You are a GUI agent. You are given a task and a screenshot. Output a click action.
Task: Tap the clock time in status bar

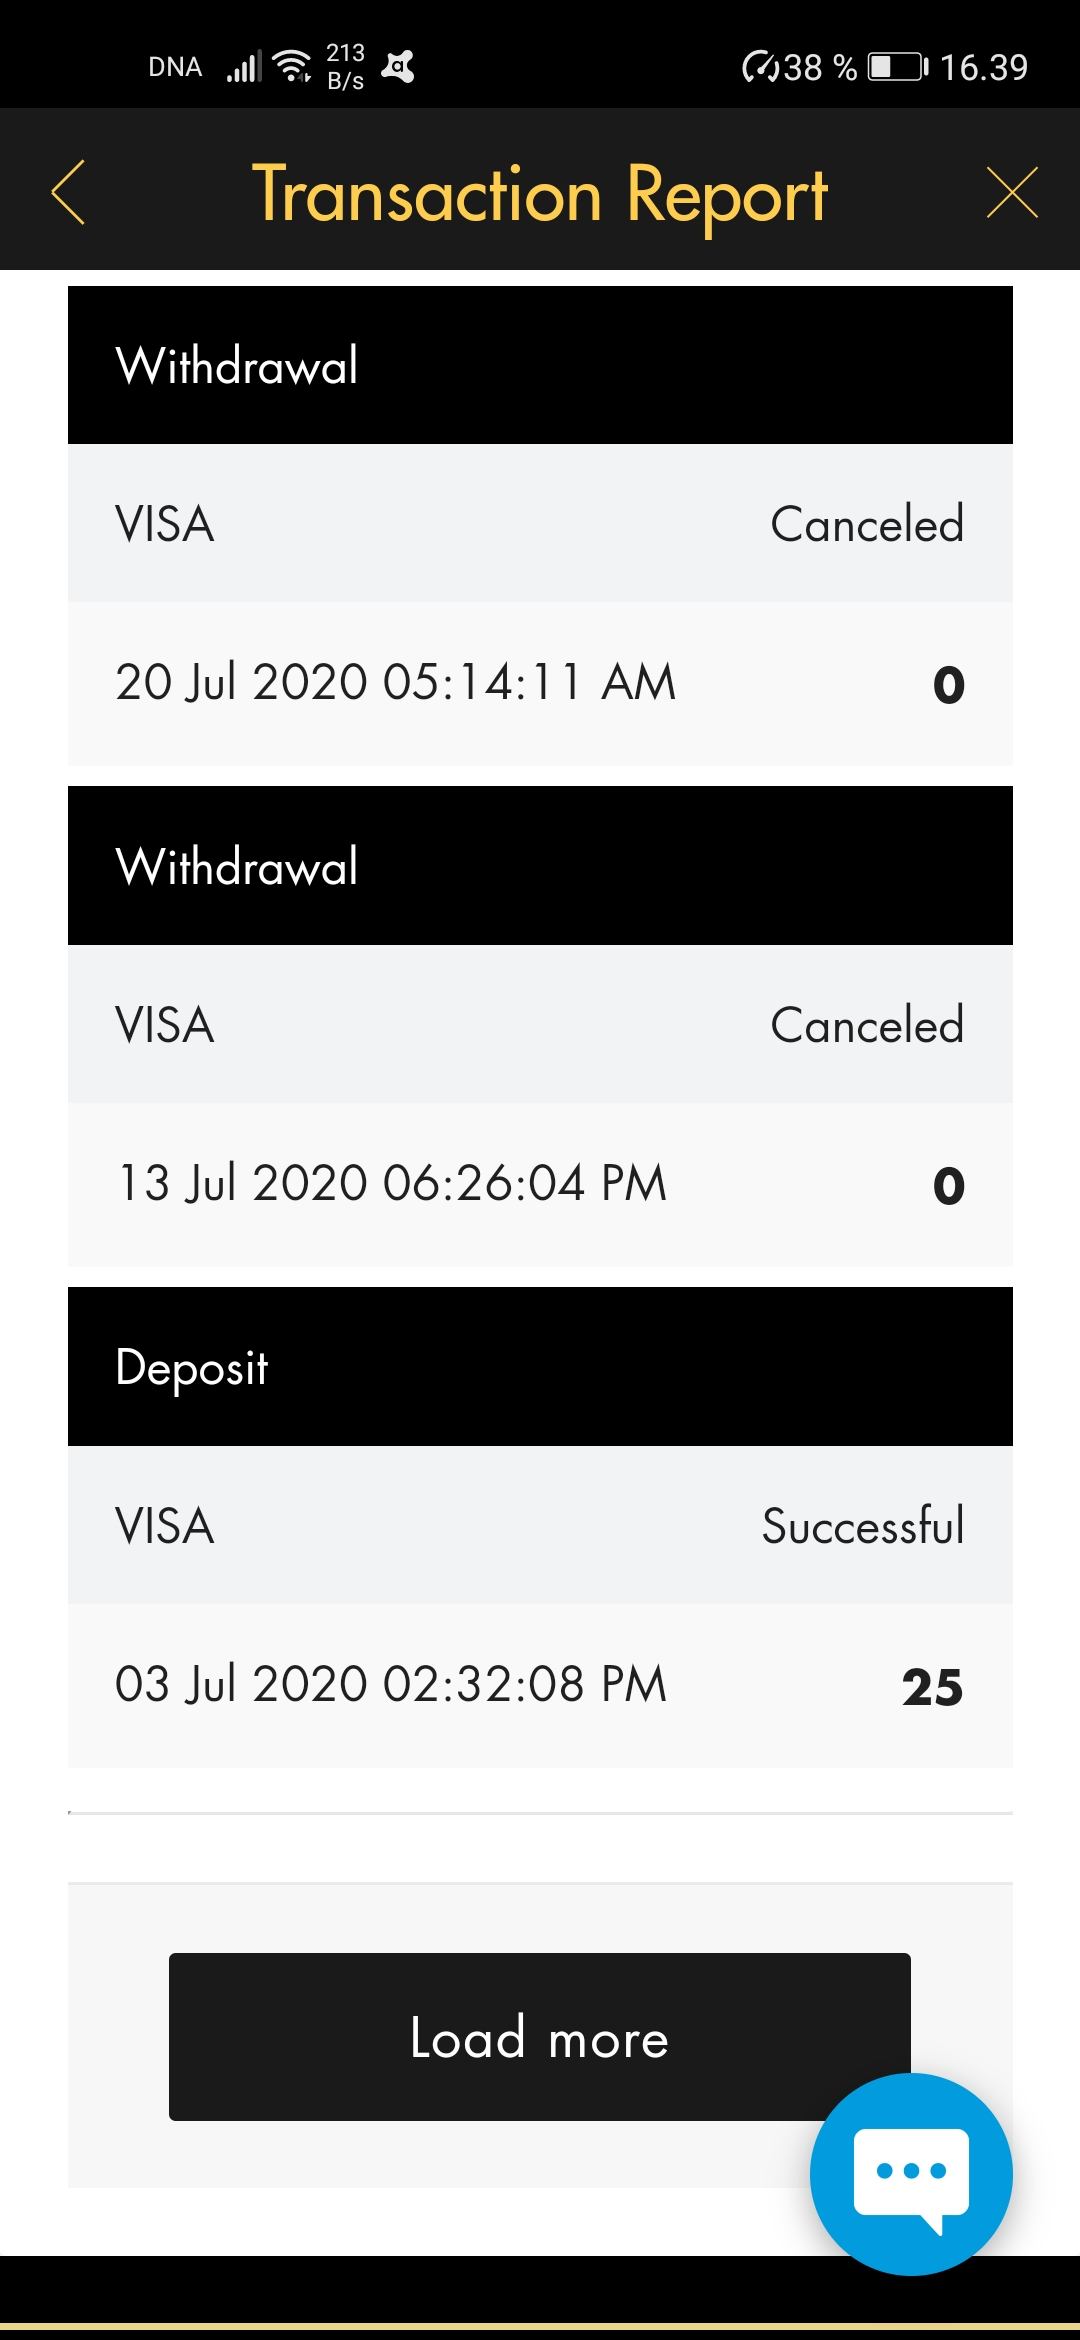point(984,67)
